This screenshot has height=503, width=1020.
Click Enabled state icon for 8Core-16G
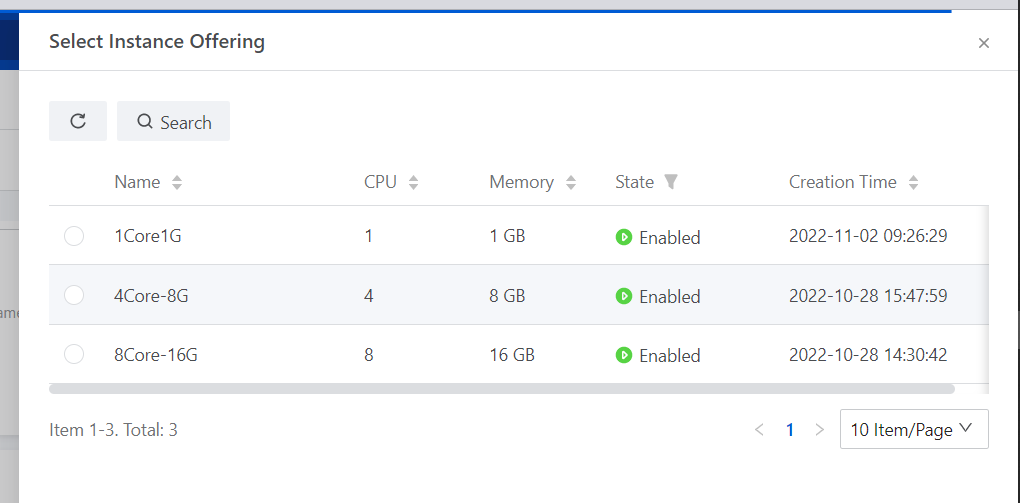pos(624,355)
